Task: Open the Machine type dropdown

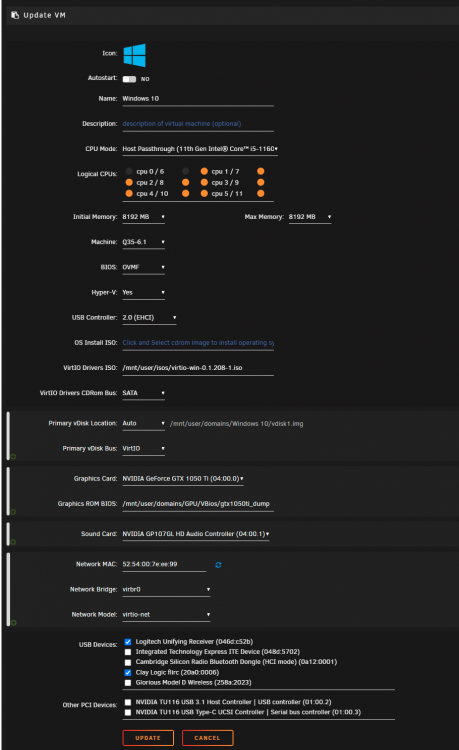Action: coord(143,243)
